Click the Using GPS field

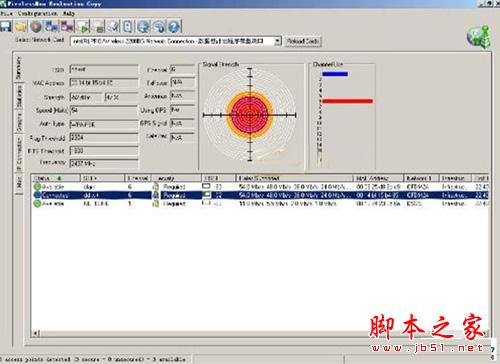tap(182, 110)
